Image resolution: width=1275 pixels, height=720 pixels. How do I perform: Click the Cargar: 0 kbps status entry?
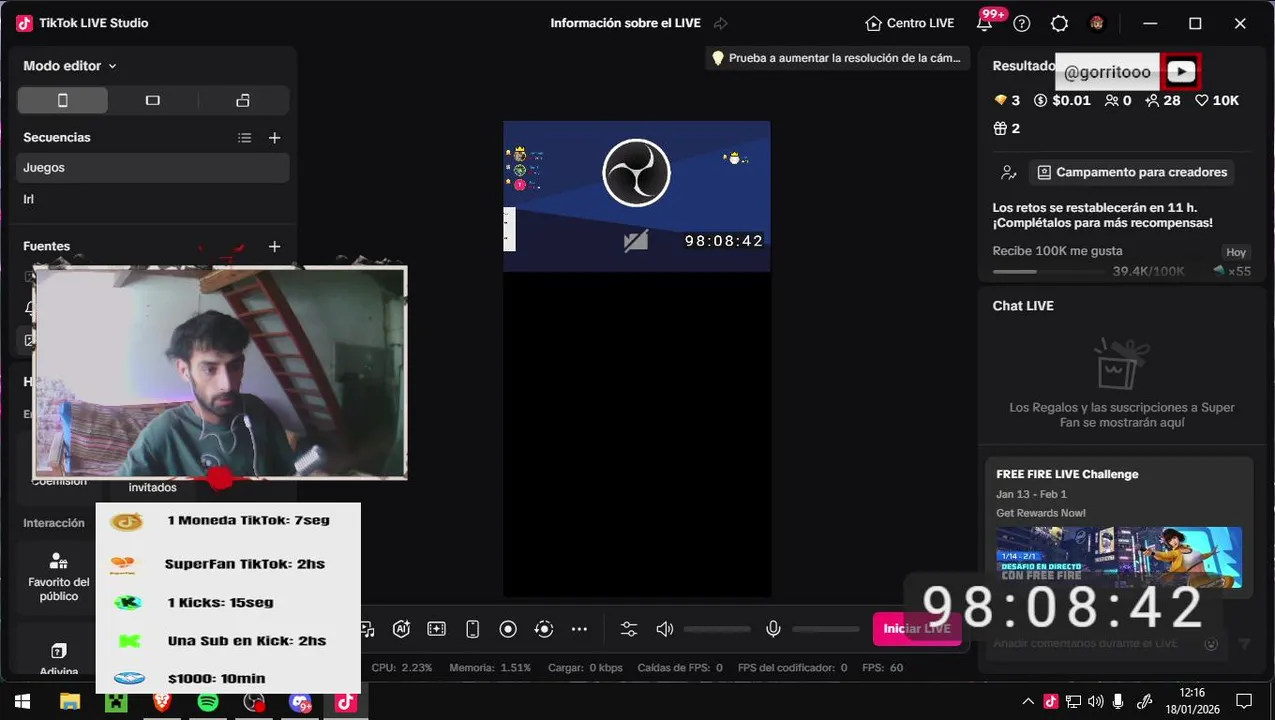pyautogui.click(x=585, y=667)
